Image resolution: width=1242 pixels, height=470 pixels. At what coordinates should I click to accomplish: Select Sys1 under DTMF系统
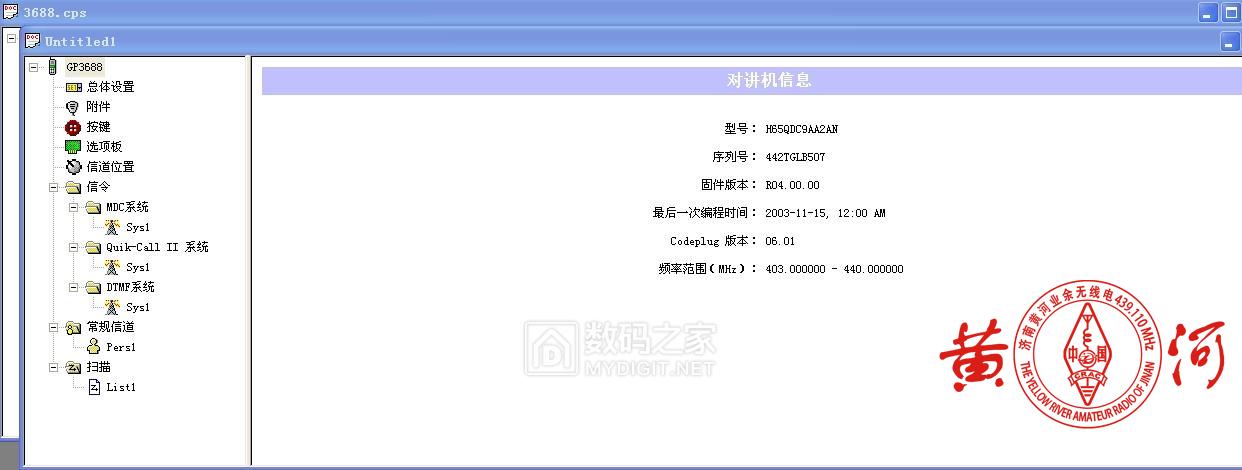138,307
